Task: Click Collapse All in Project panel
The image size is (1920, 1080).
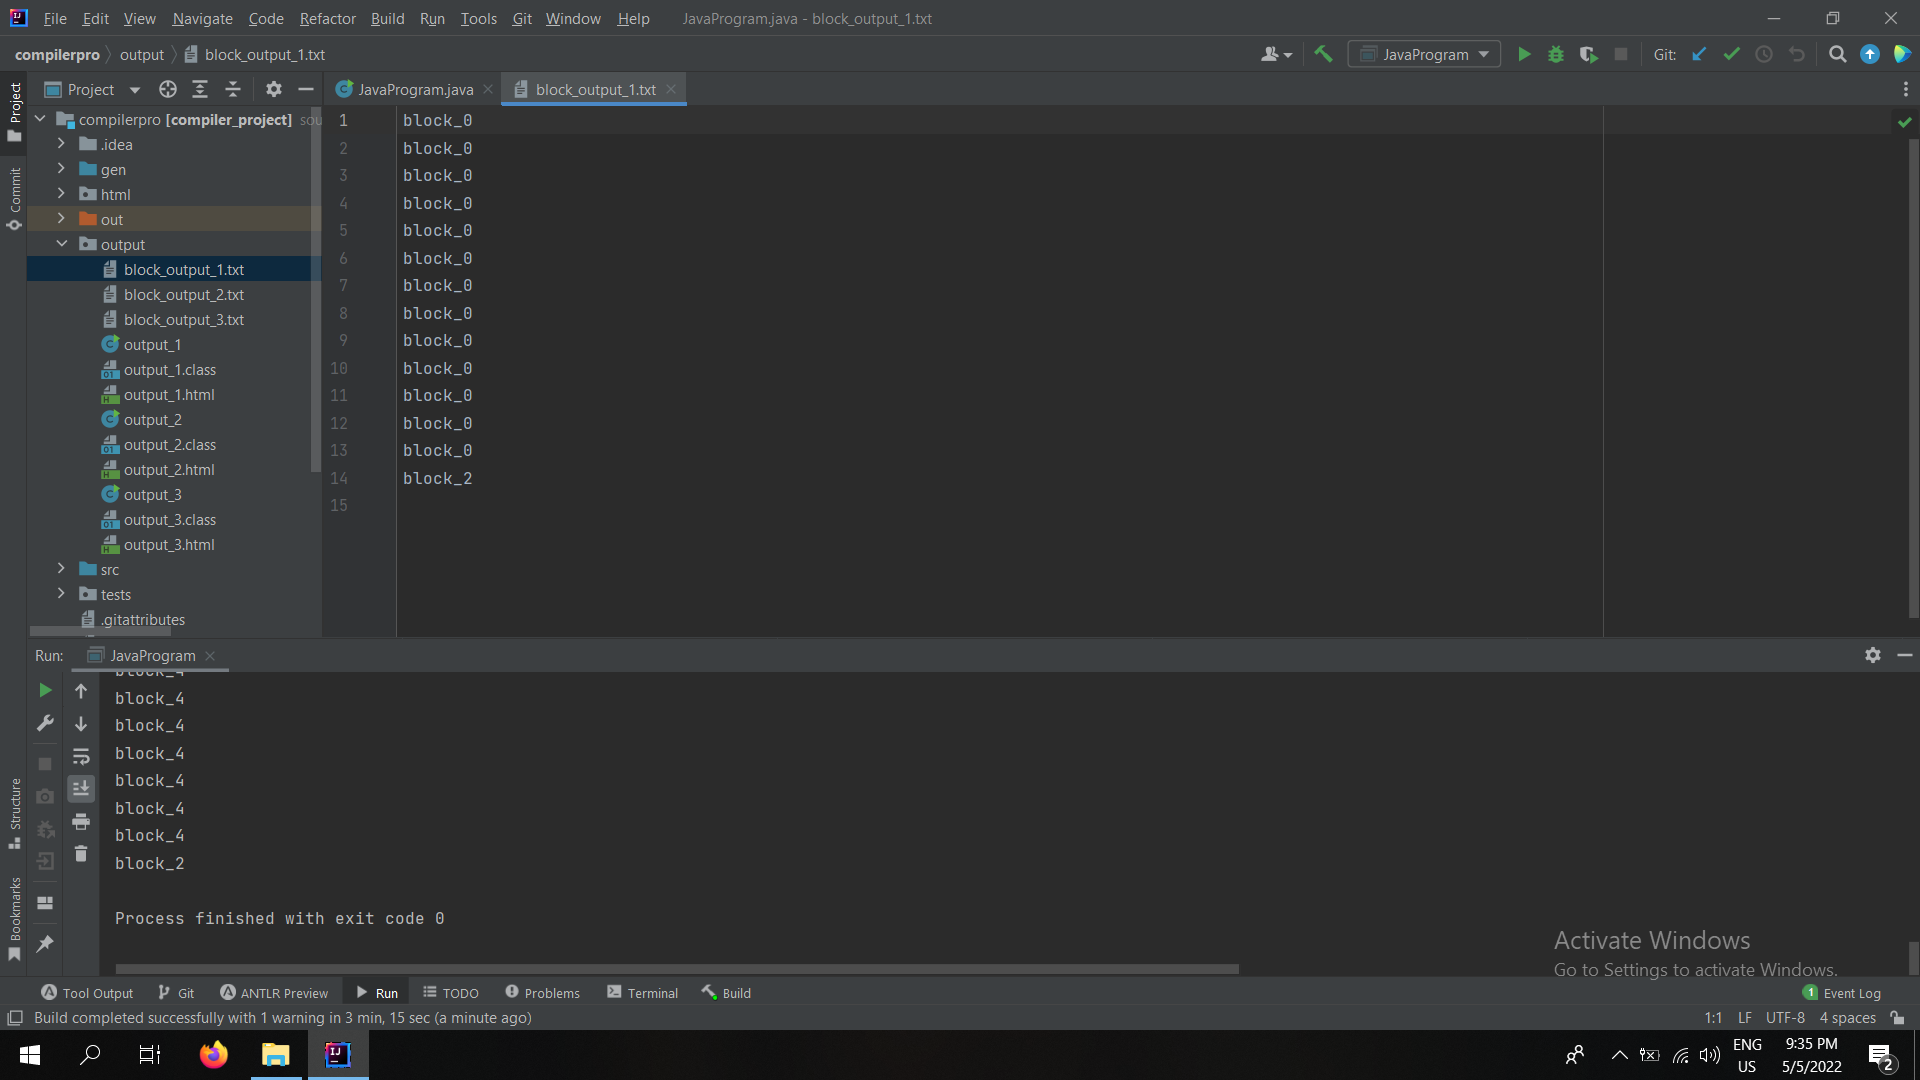Action: (233, 90)
